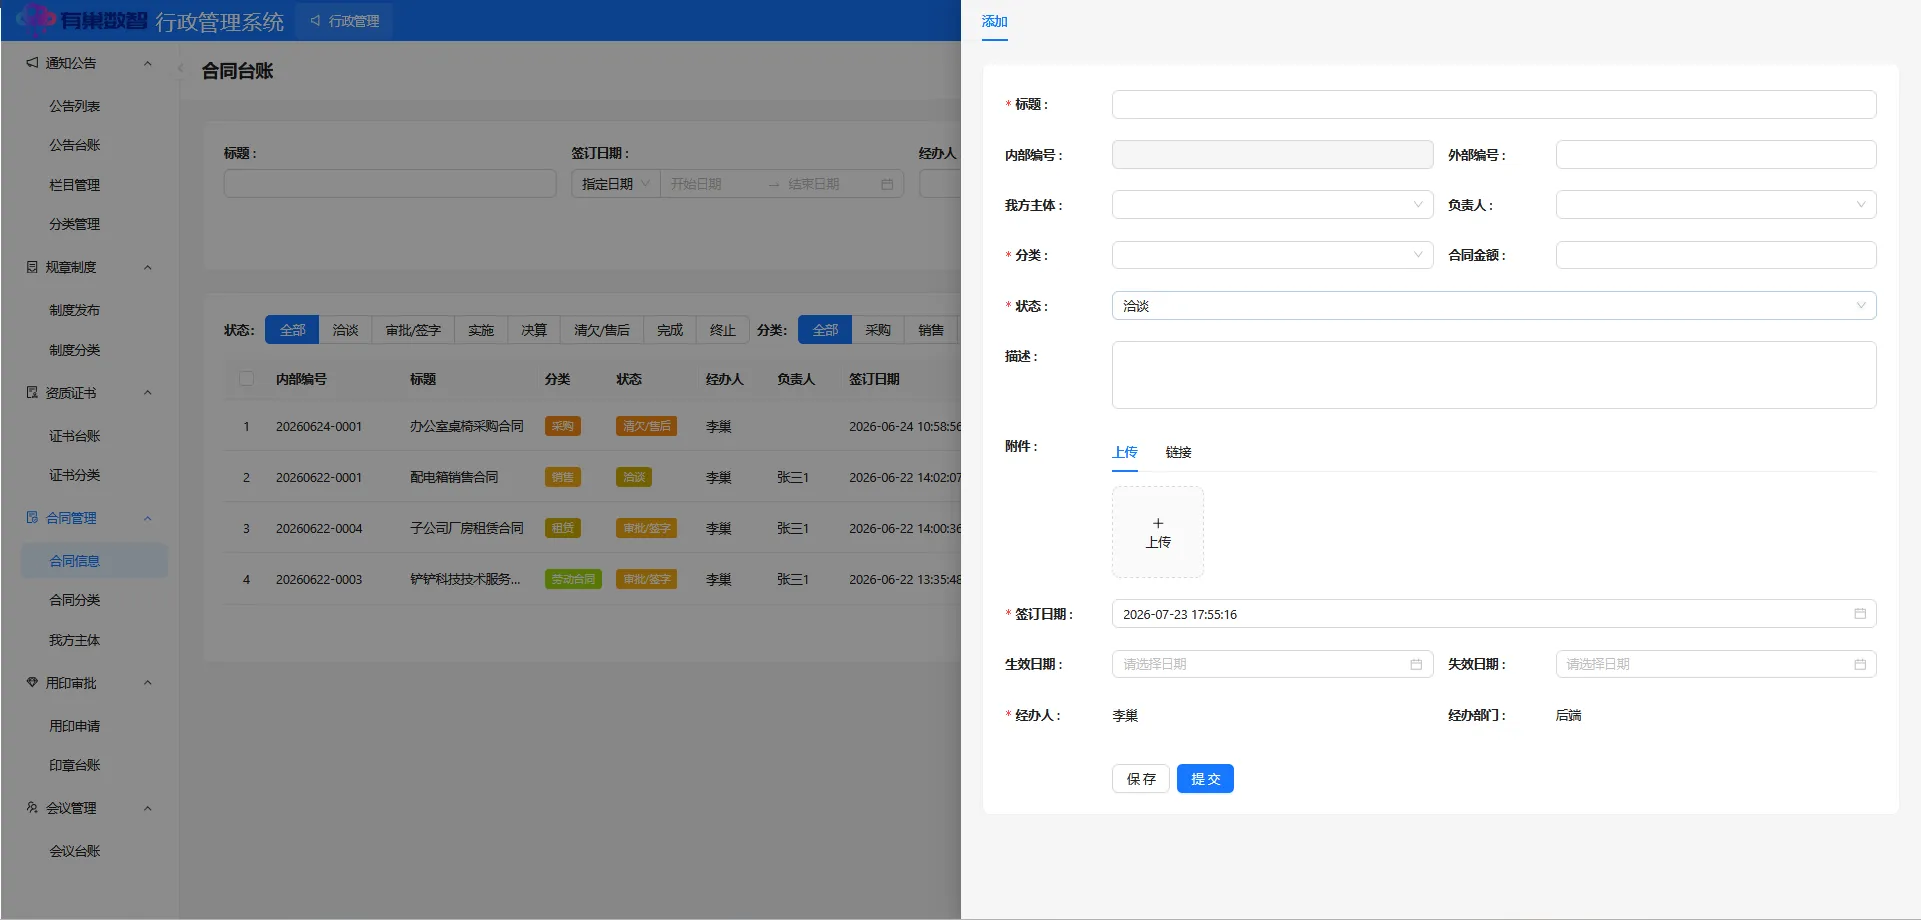The height and width of the screenshot is (920, 1921).
Task: Select the 添加 tab at drawer top
Action: pyautogui.click(x=994, y=21)
